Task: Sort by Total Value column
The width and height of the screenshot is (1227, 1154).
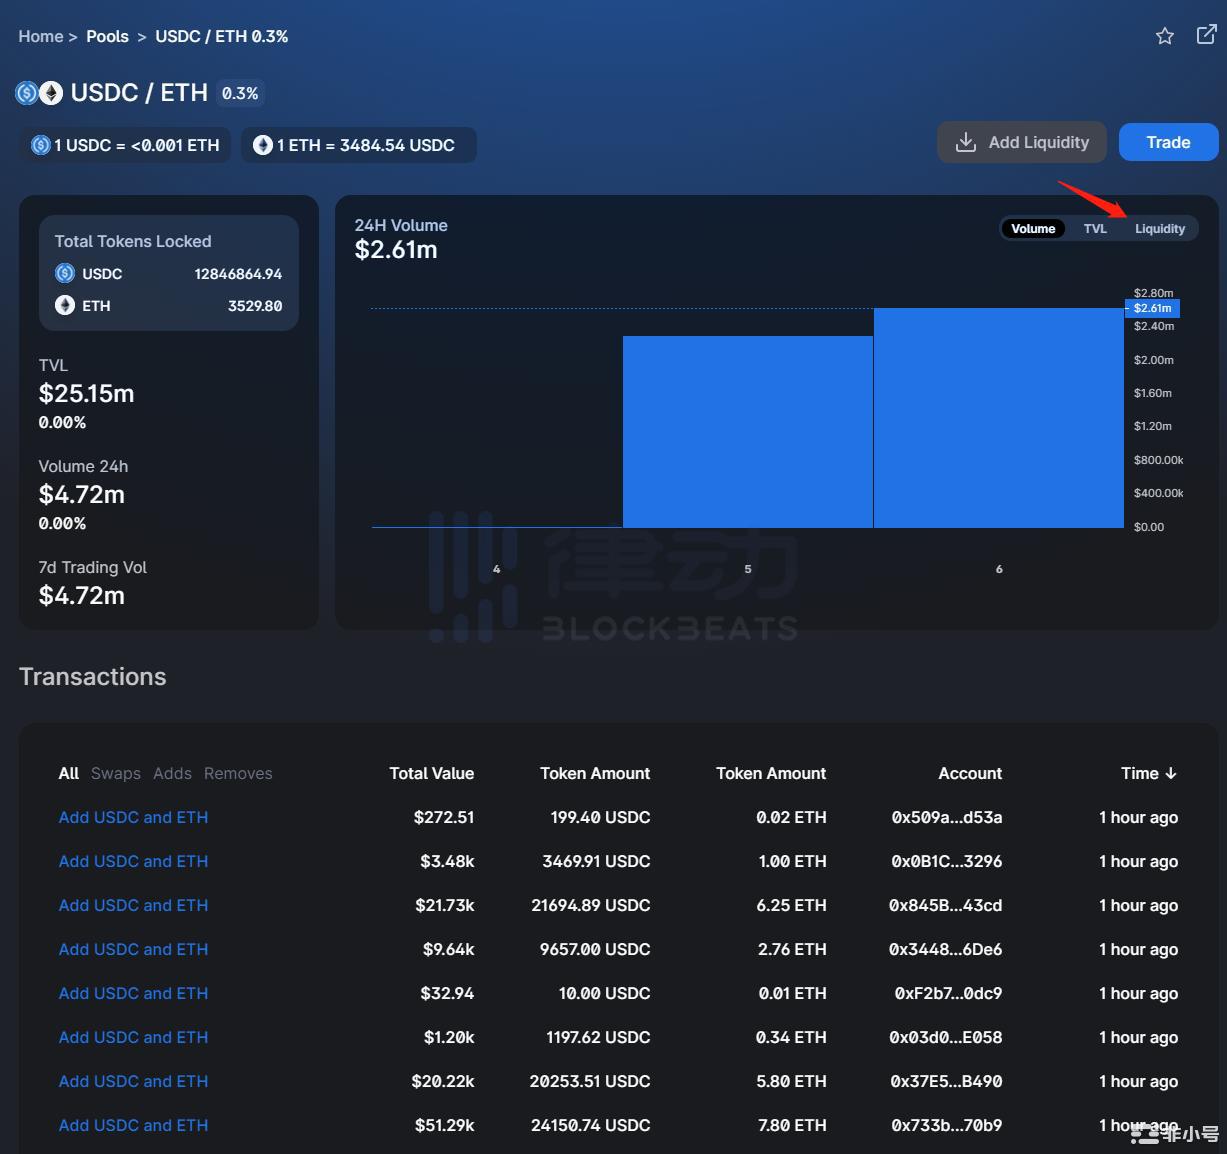Action: (x=432, y=773)
